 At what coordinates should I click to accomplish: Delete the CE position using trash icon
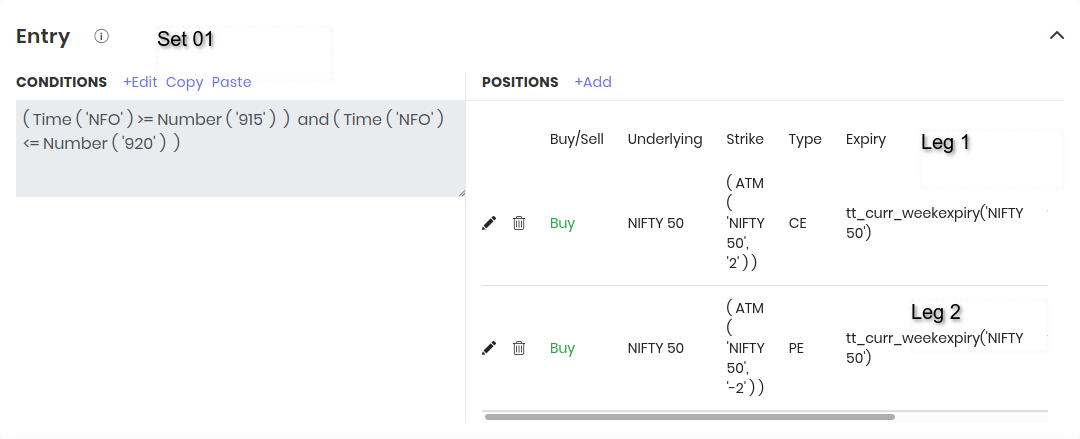tap(519, 223)
